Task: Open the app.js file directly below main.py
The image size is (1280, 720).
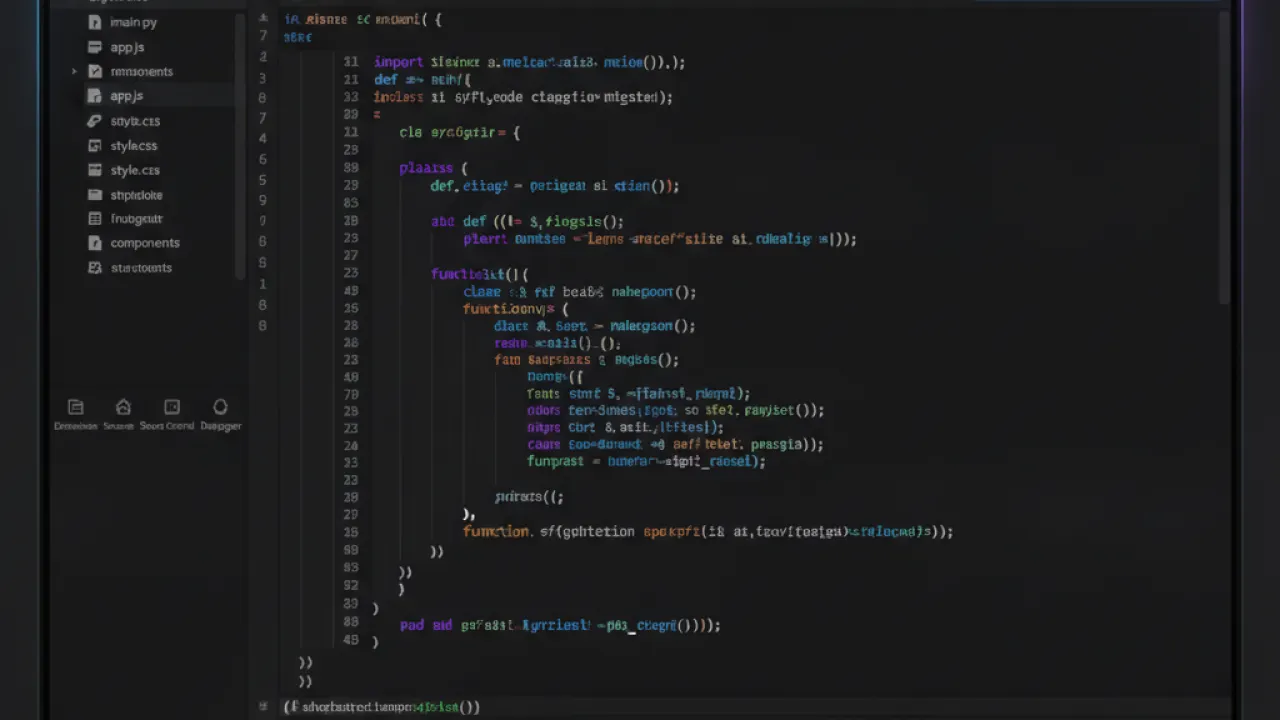Action: (x=127, y=47)
